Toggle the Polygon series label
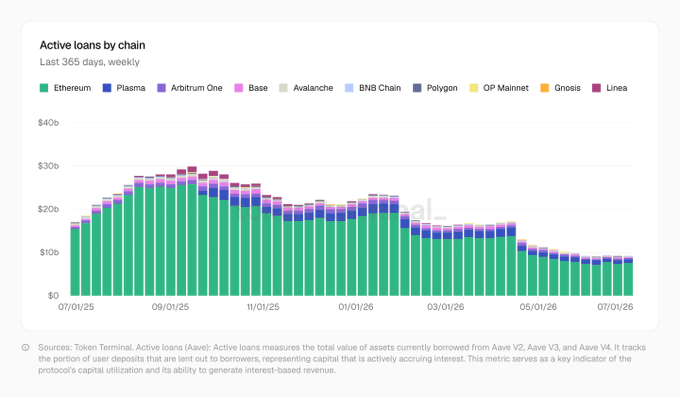The height and width of the screenshot is (397, 680). [442, 88]
